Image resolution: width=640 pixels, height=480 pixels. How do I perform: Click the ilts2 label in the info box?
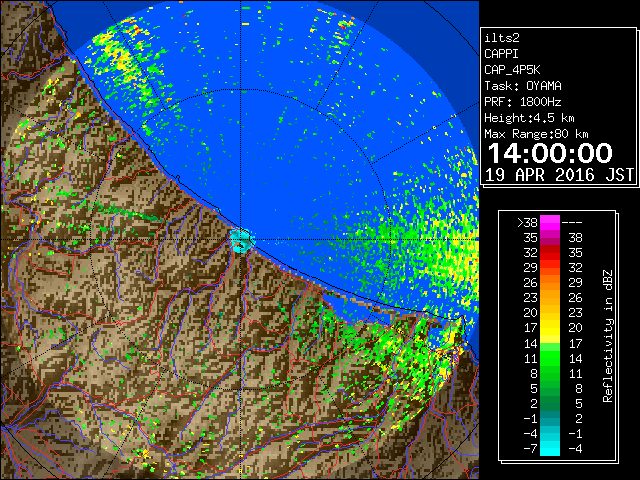coord(502,38)
